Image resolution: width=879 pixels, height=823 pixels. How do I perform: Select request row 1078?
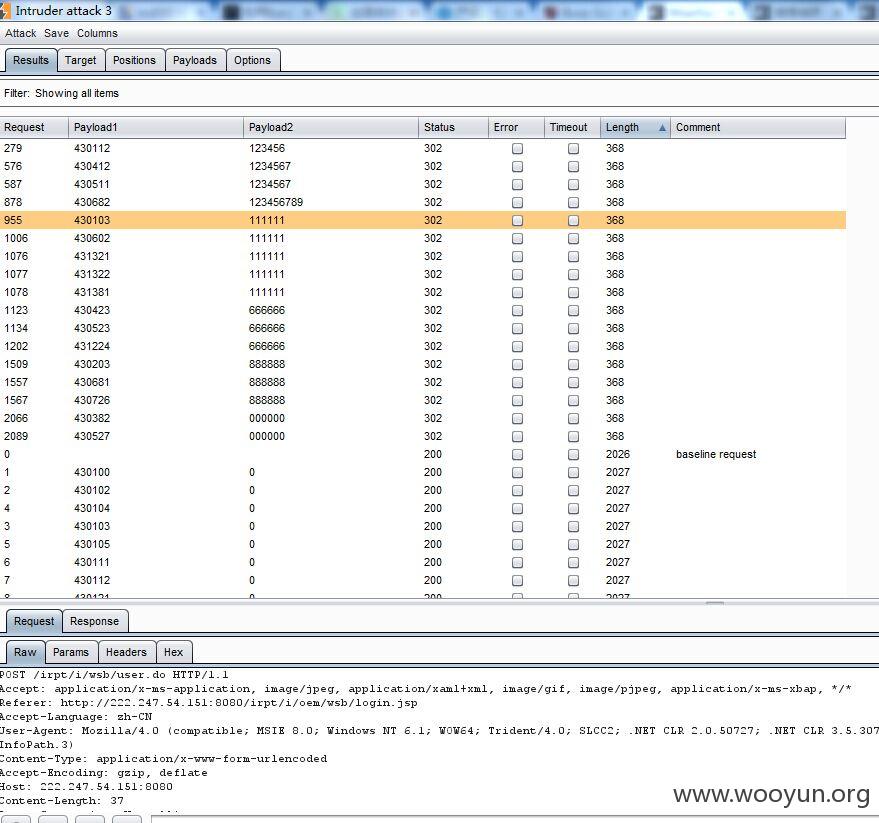[x=423, y=292]
